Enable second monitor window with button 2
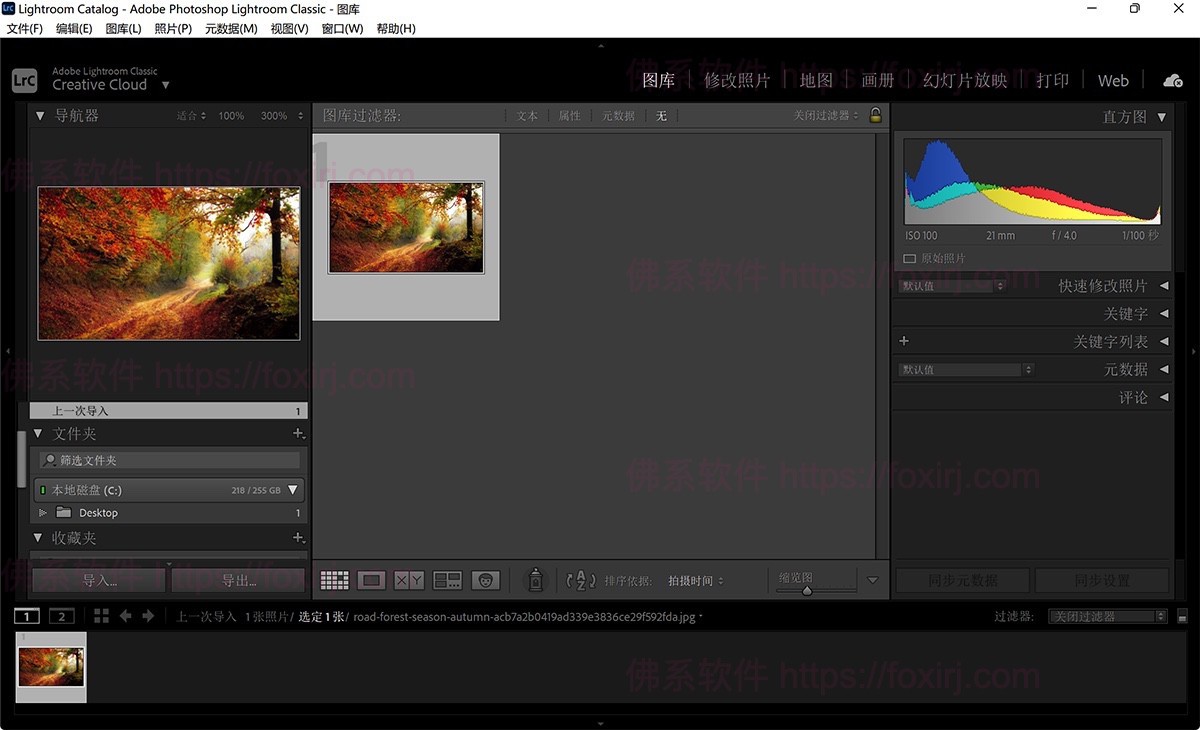The height and width of the screenshot is (730, 1200). pos(61,616)
